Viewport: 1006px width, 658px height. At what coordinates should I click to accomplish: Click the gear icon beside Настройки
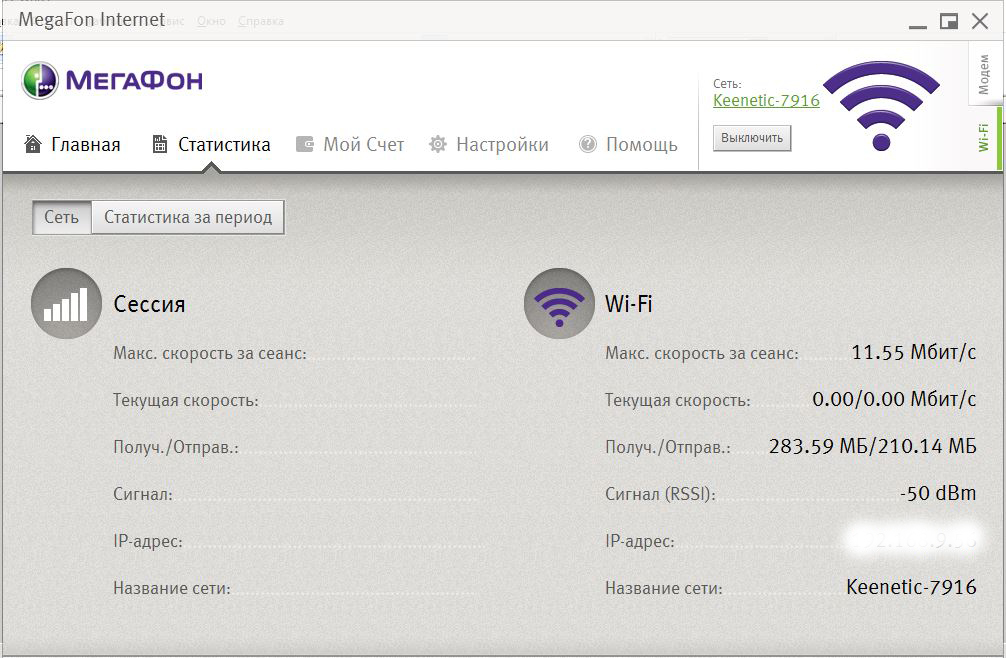[437, 144]
